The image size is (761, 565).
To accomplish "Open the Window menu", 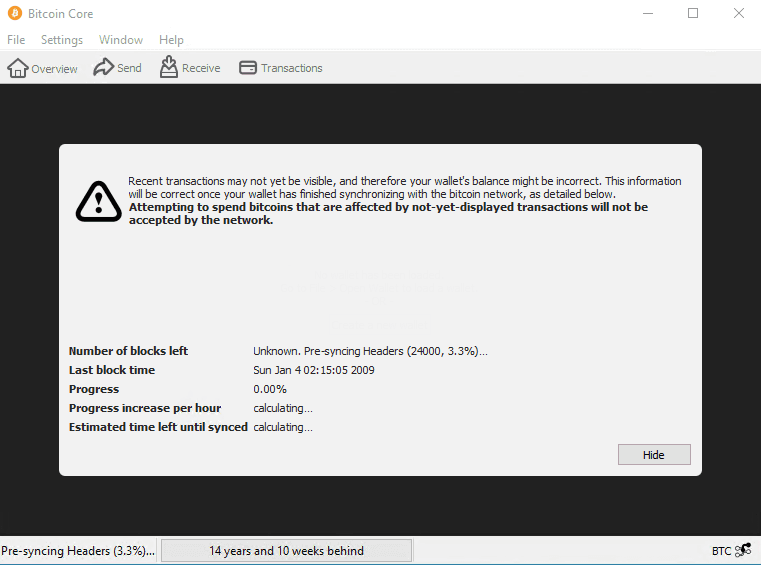I will point(121,40).
